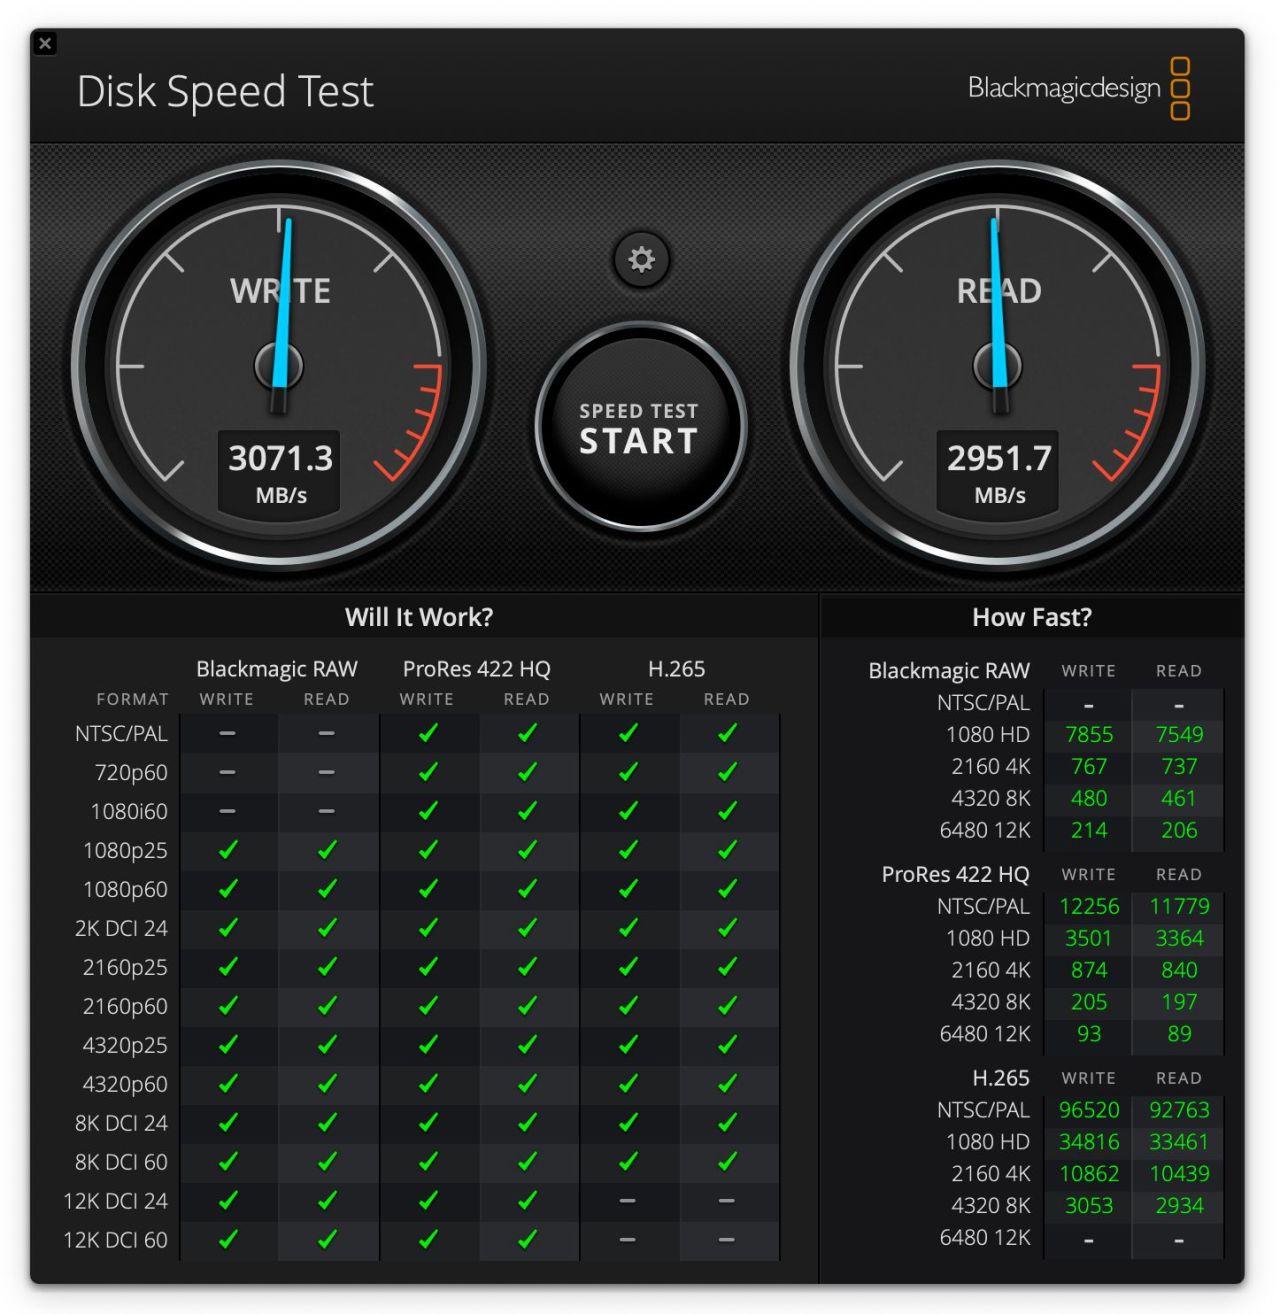The height and width of the screenshot is (1314, 1280).
Task: Click the Read gauge speed readout 2951.7
Action: coord(999,458)
